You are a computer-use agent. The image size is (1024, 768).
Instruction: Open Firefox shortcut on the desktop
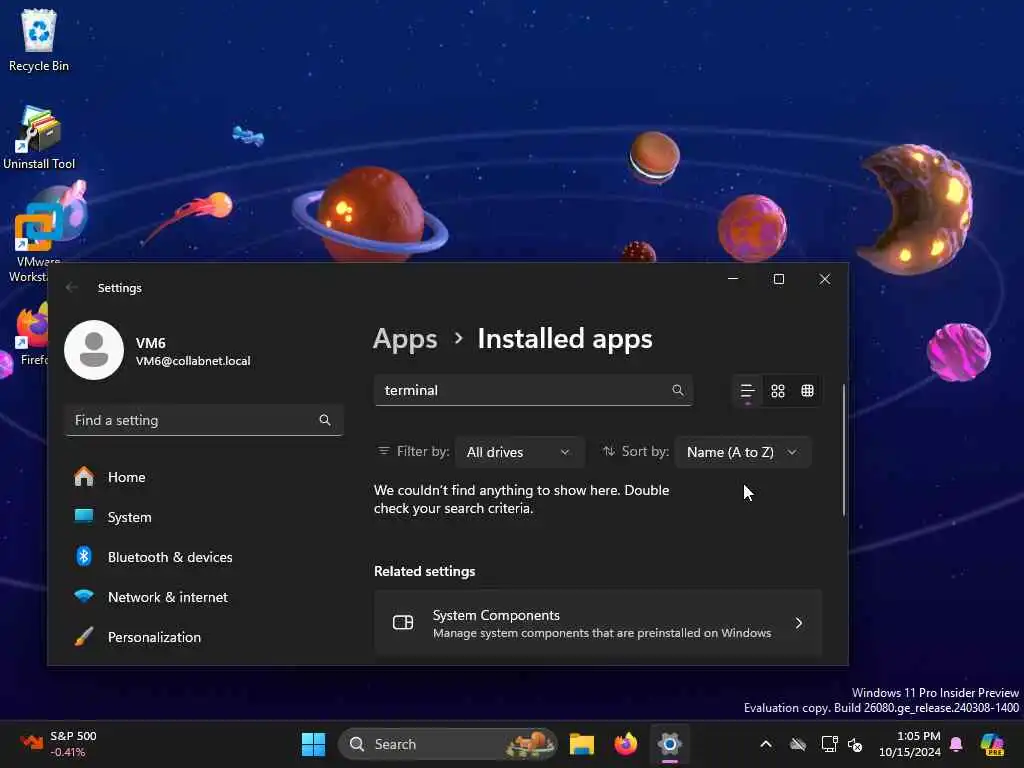(33, 333)
